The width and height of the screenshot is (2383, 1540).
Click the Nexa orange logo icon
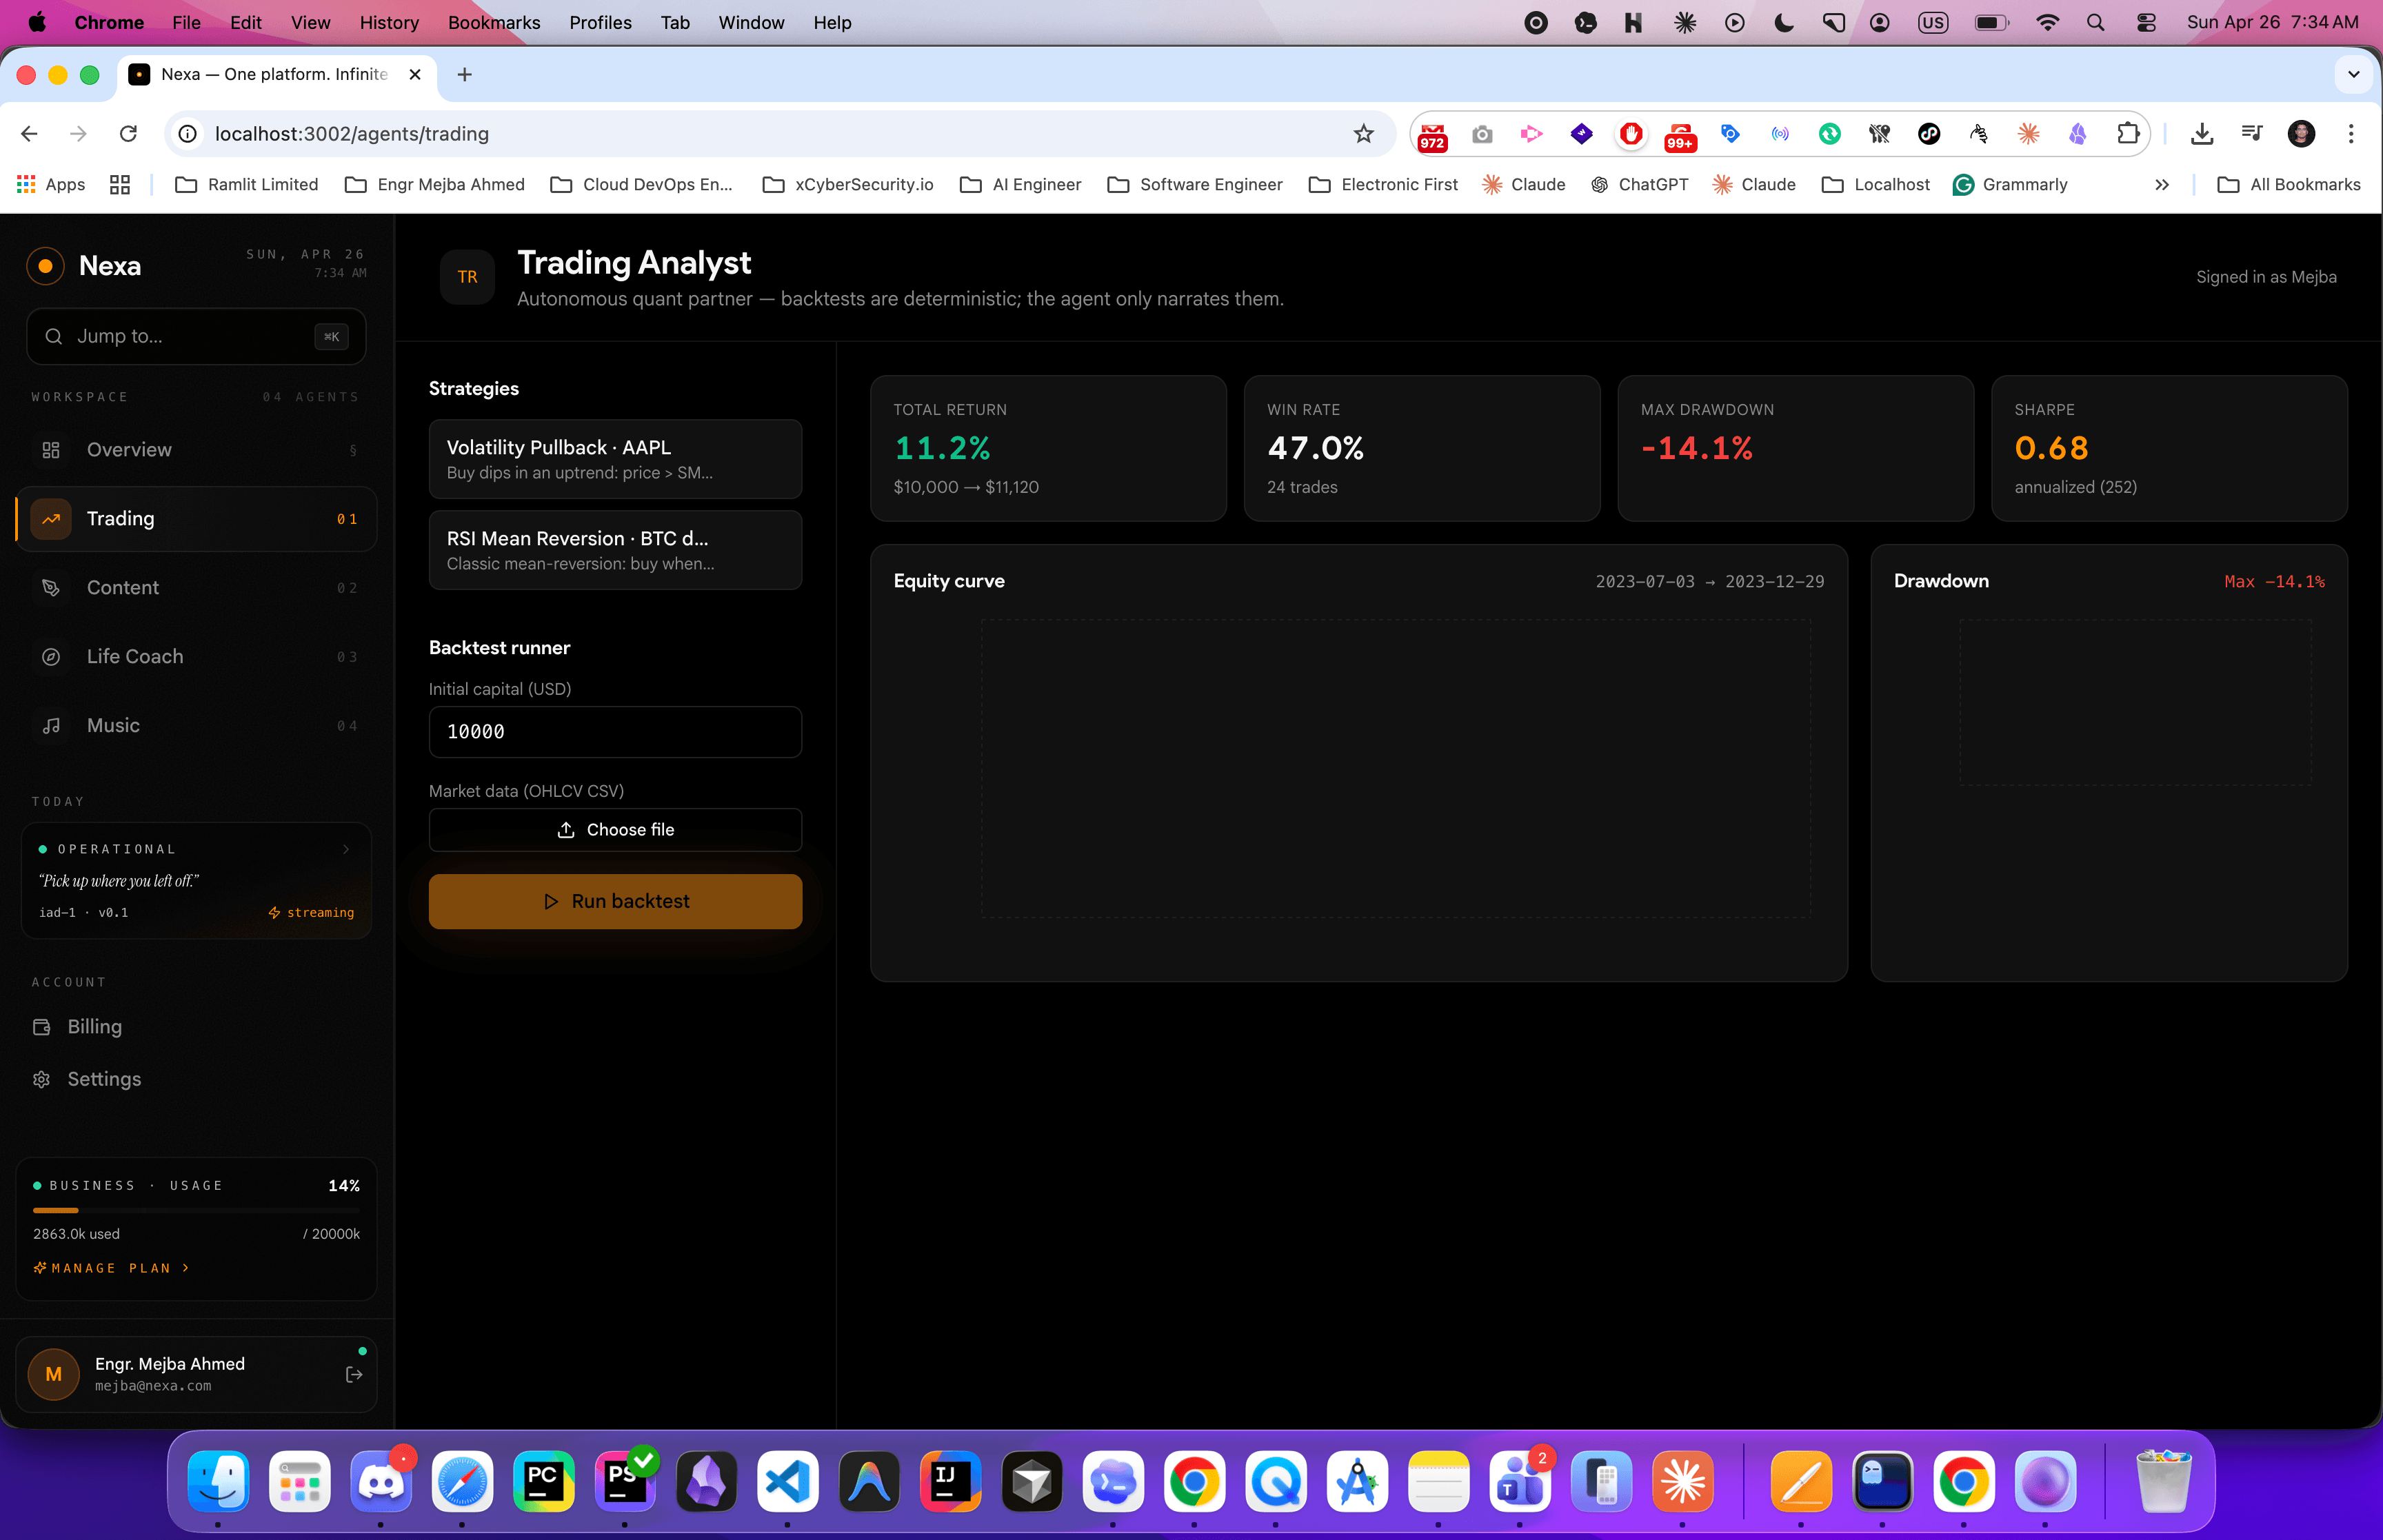45,266
